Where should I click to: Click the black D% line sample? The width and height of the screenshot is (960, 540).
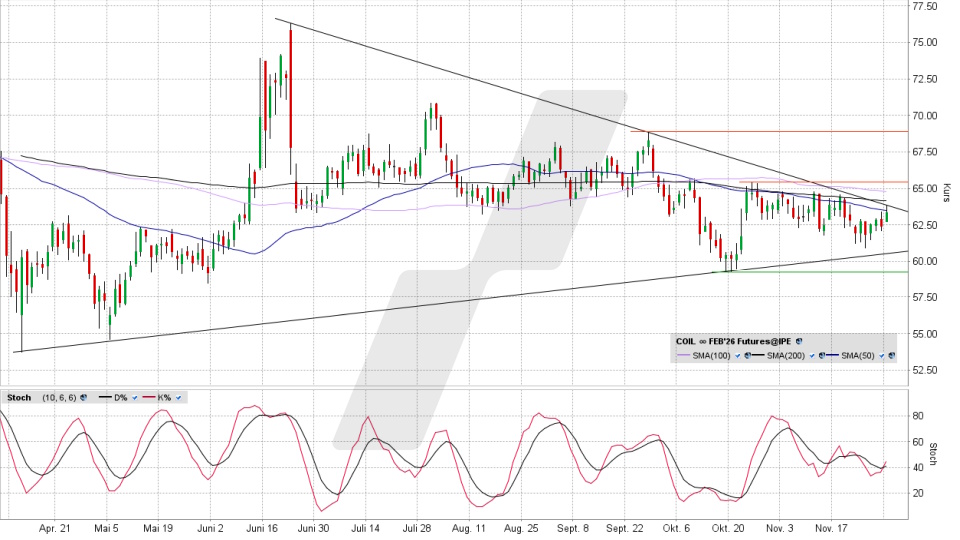click(x=105, y=397)
